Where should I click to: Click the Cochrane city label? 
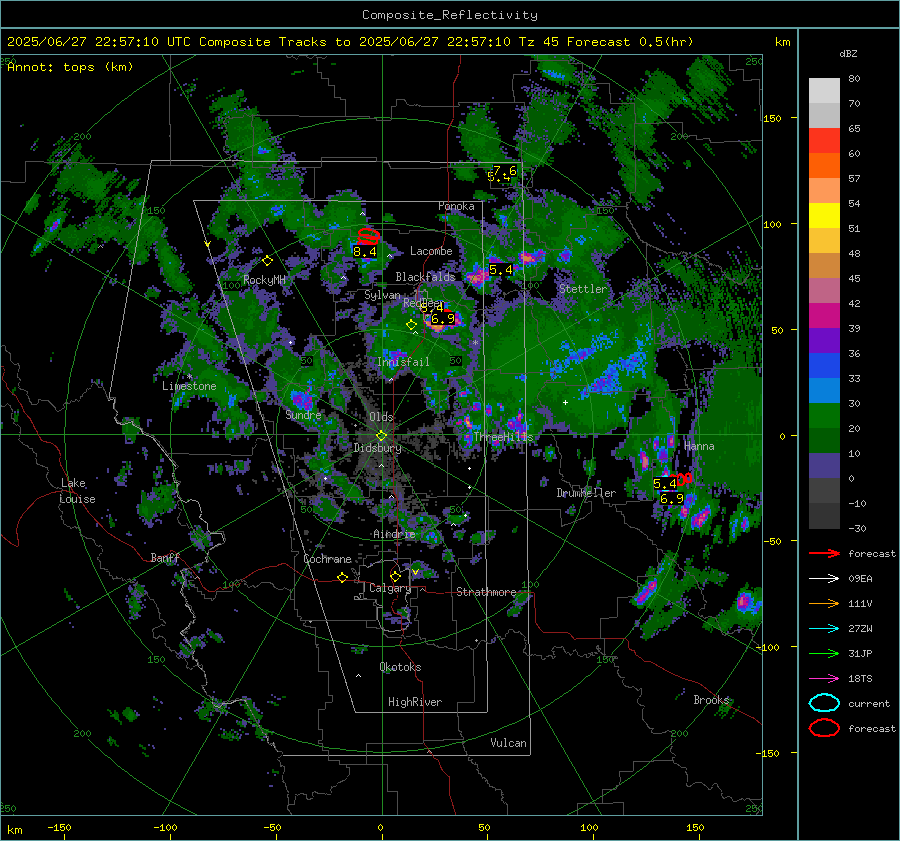[327, 559]
